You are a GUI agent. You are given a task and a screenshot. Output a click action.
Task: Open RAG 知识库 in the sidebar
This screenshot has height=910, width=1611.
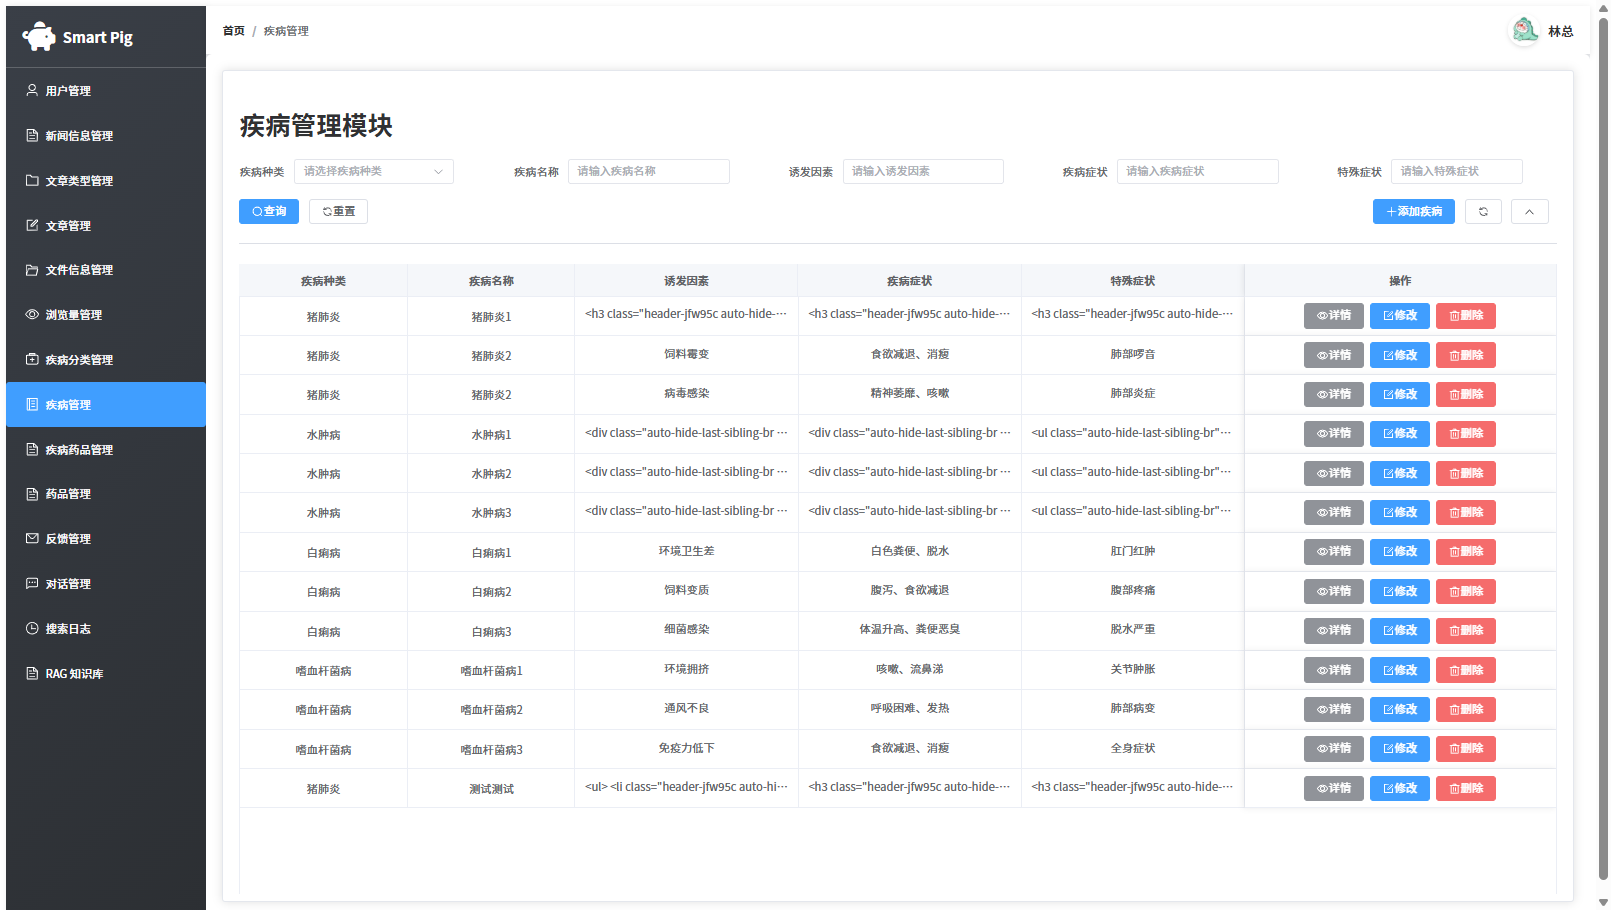point(106,673)
